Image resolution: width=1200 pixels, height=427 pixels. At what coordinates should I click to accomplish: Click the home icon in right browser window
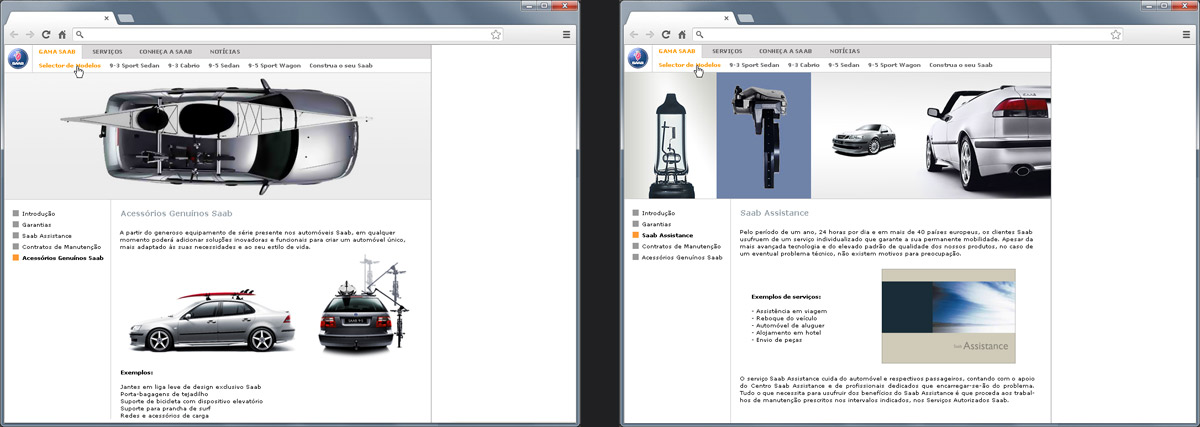tap(682, 34)
